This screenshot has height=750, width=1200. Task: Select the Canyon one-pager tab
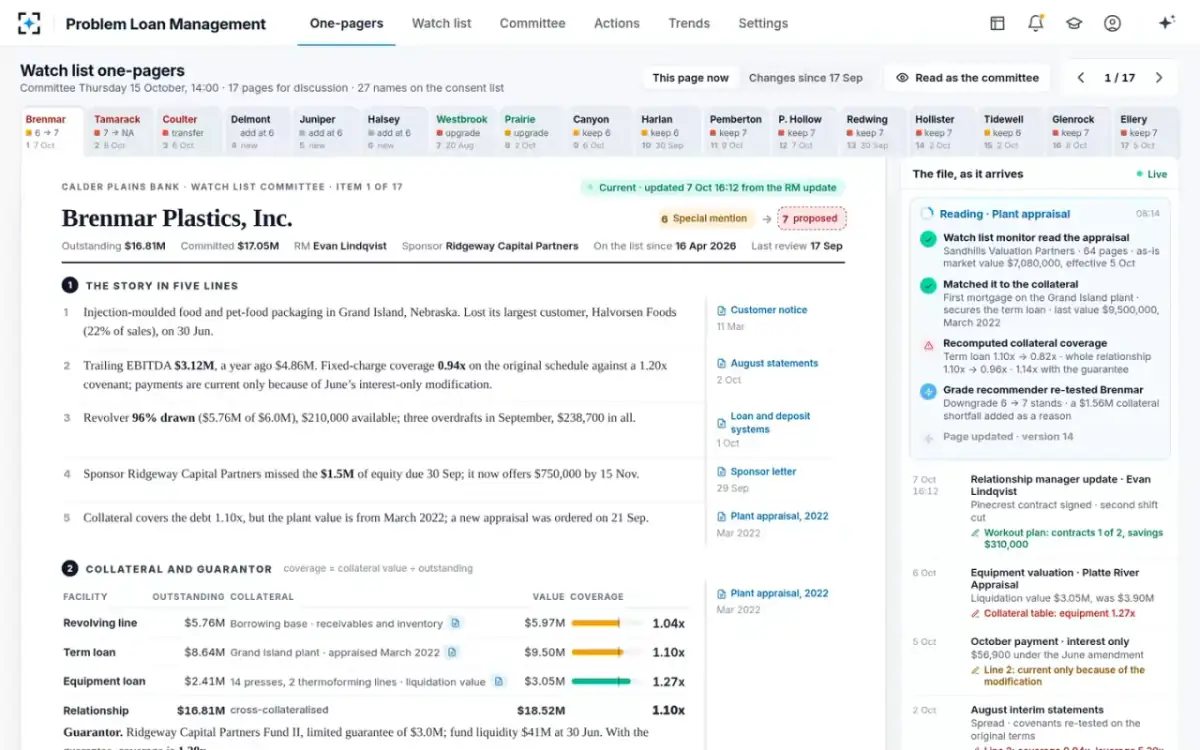pyautogui.click(x=600, y=132)
